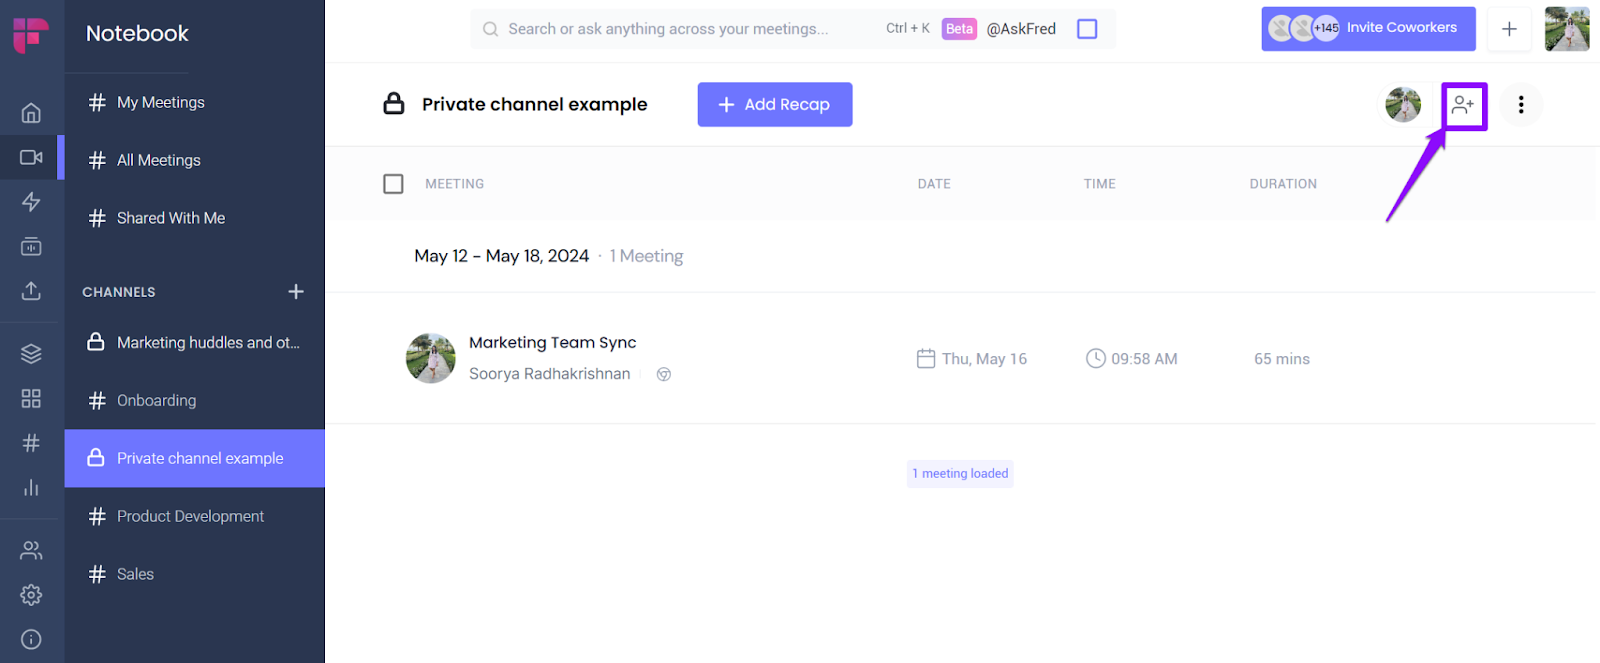
Task: Select the Product Development channel
Action: (x=190, y=517)
